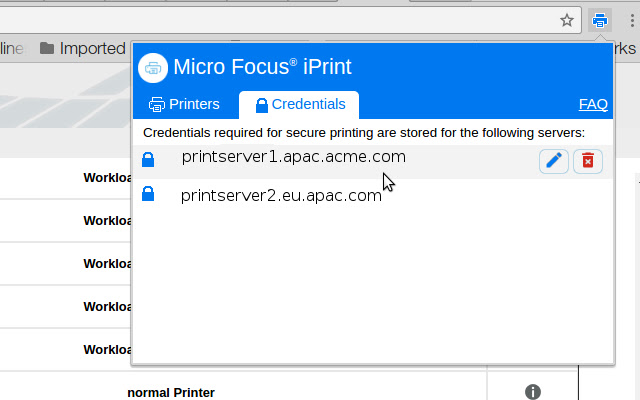Select the printserver1.apac.acme.com entry

293,157
